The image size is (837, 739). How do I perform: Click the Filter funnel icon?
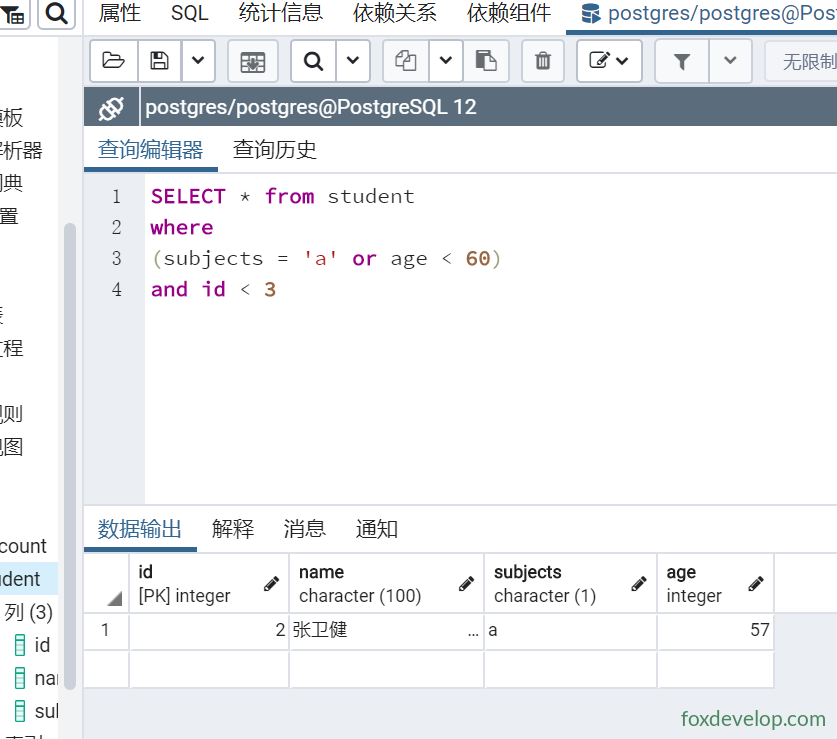tap(682, 61)
